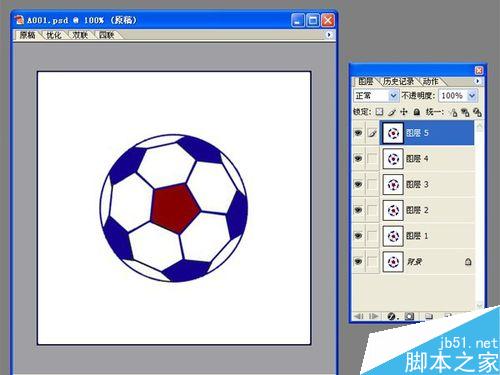The image size is (500, 375).
Task: Click opacity field showing 100%
Action: tap(453, 96)
